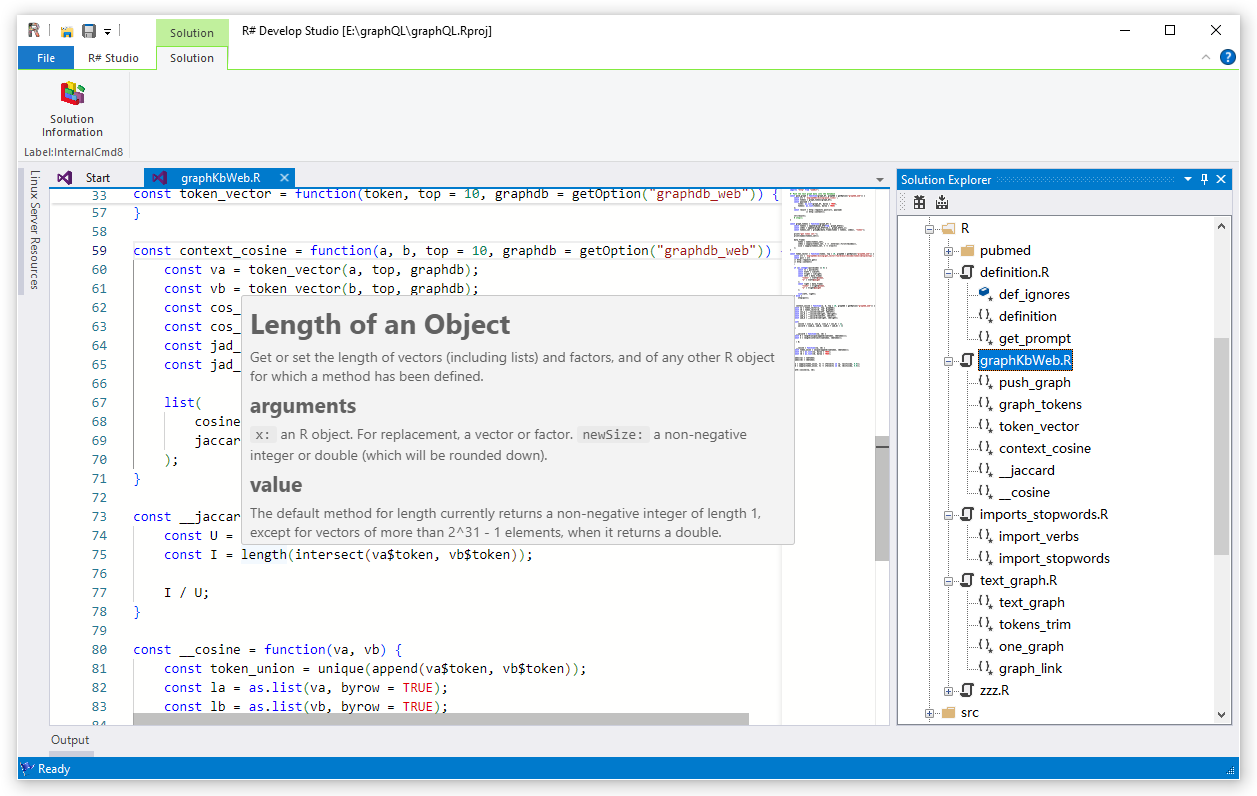Viewport: 1257px width, 796px height.
Task: Click the first Solution Explorer toolbar icon
Action: 919,202
